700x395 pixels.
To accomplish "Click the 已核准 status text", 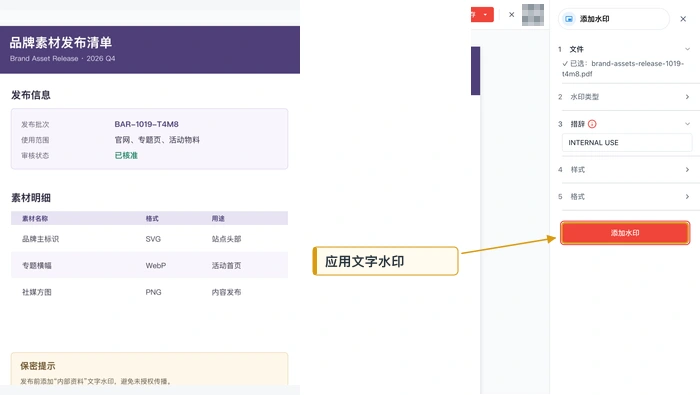I will click(x=126, y=155).
